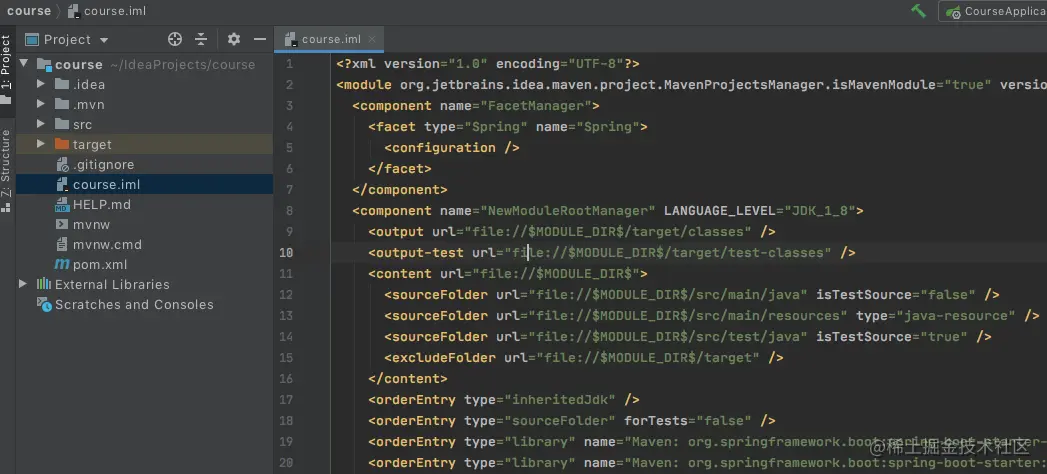Image resolution: width=1047 pixels, height=474 pixels.
Task: Click the HELP.md markdown file icon
Action: click(x=62, y=204)
